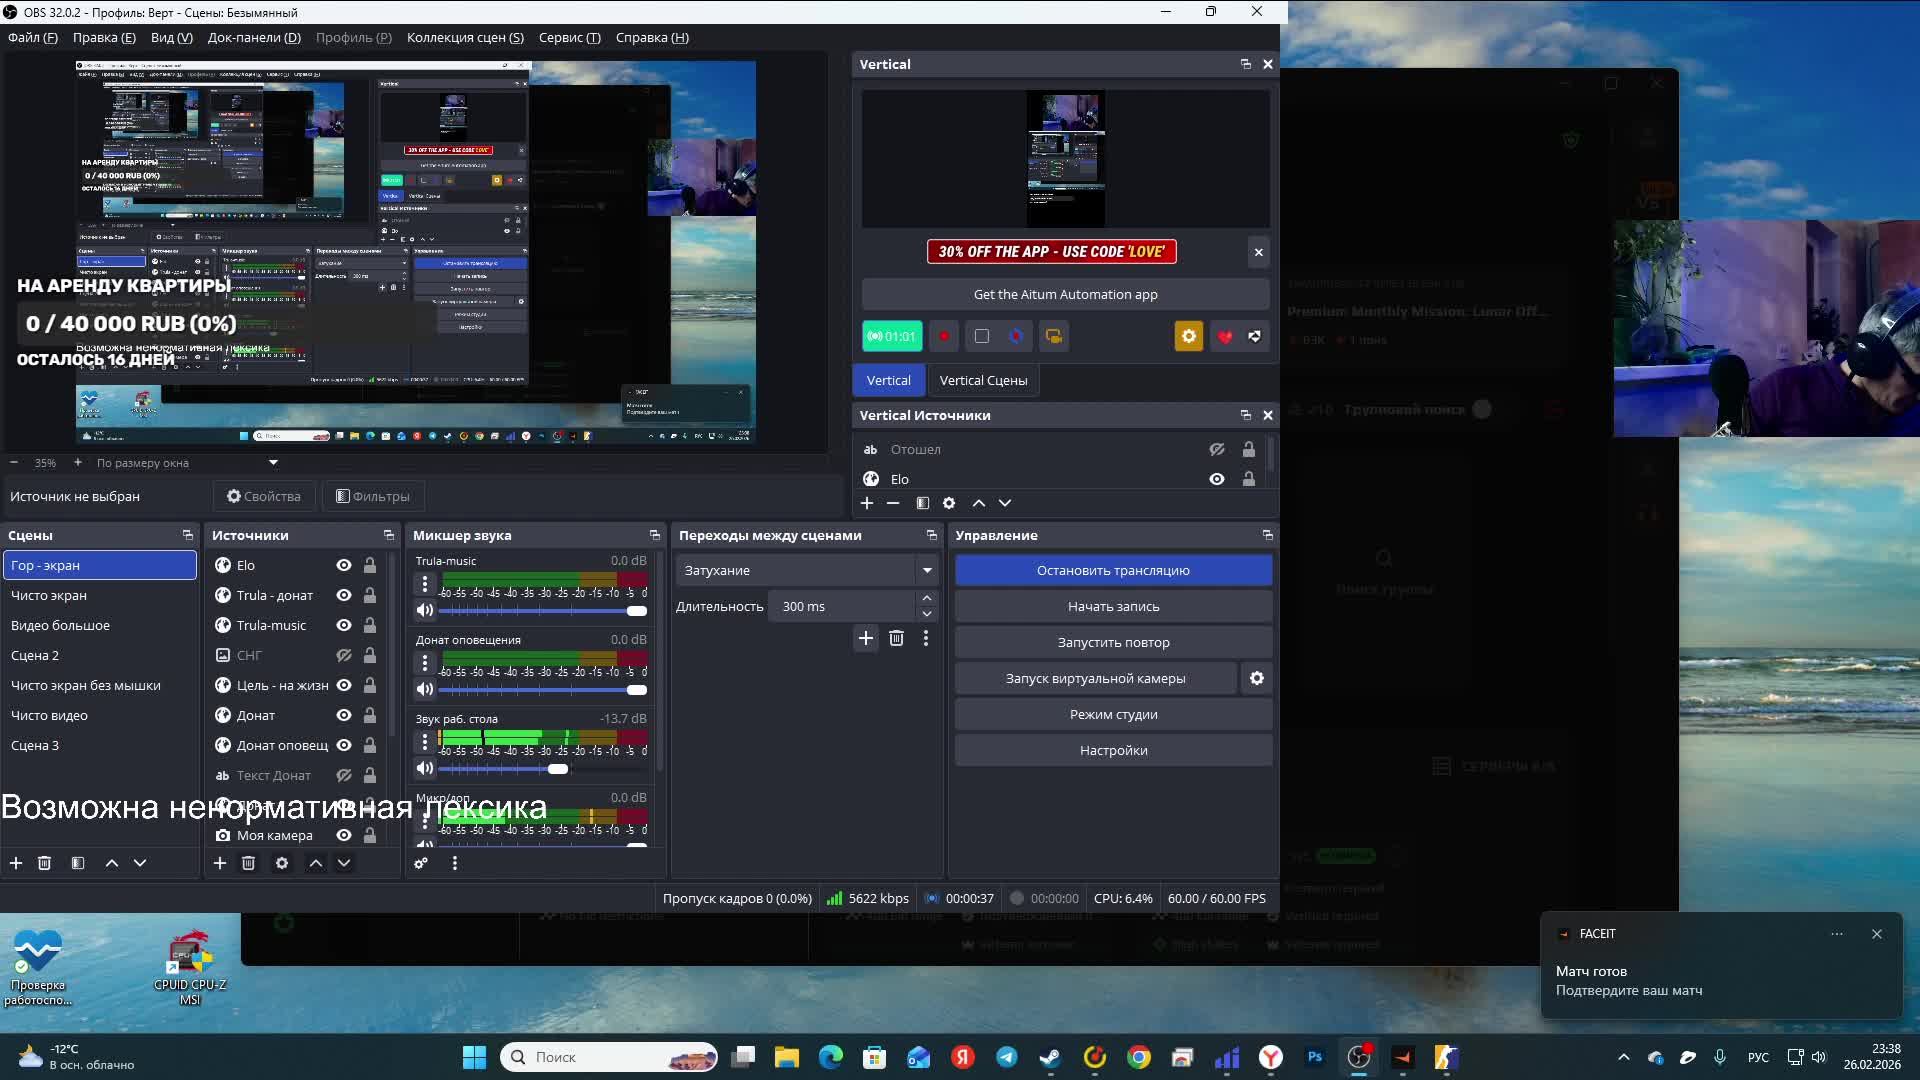Open the Сервис menu
The image size is (1920, 1080).
coord(569,37)
